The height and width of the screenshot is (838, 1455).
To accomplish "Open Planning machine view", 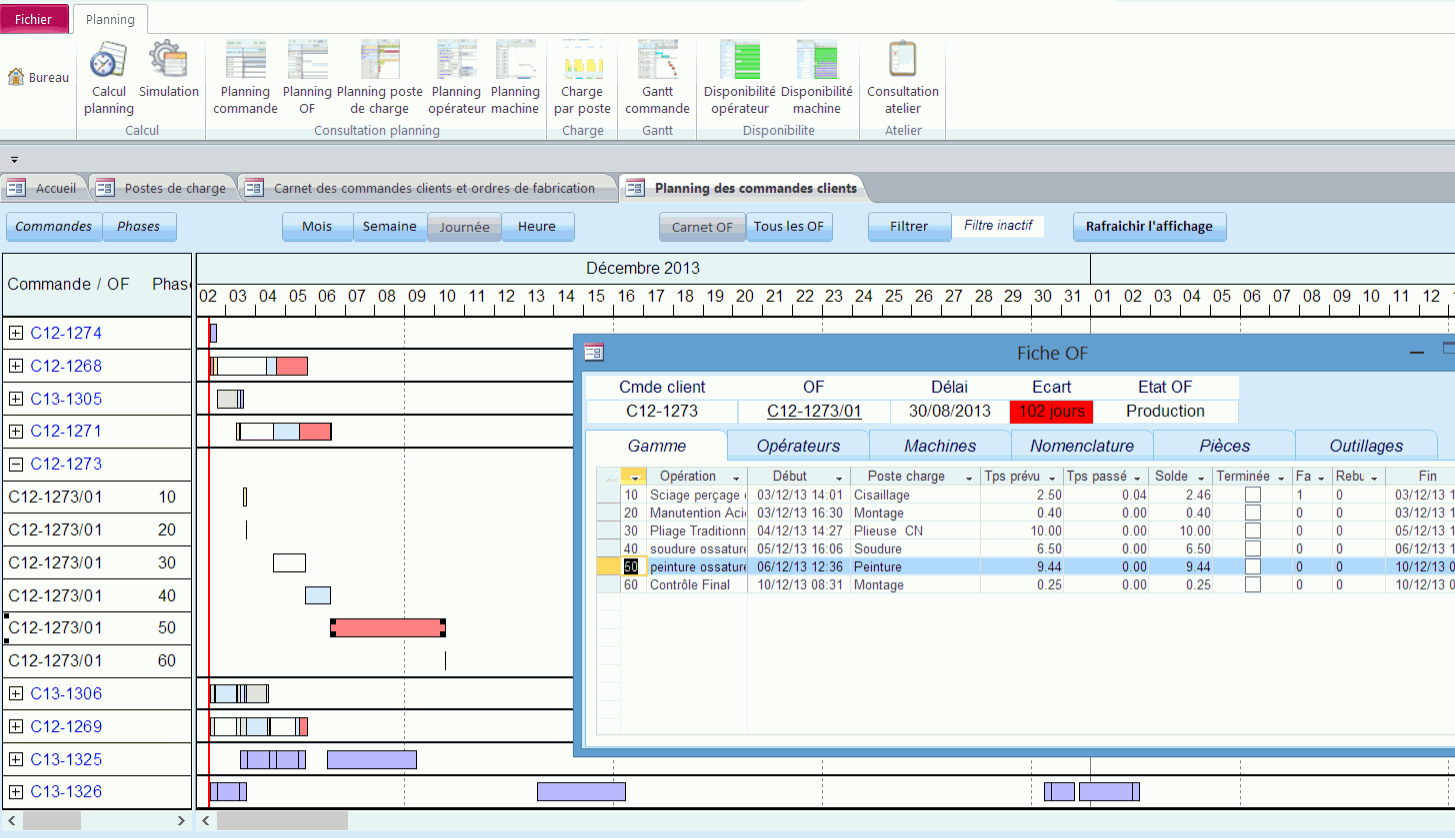I will point(515,75).
